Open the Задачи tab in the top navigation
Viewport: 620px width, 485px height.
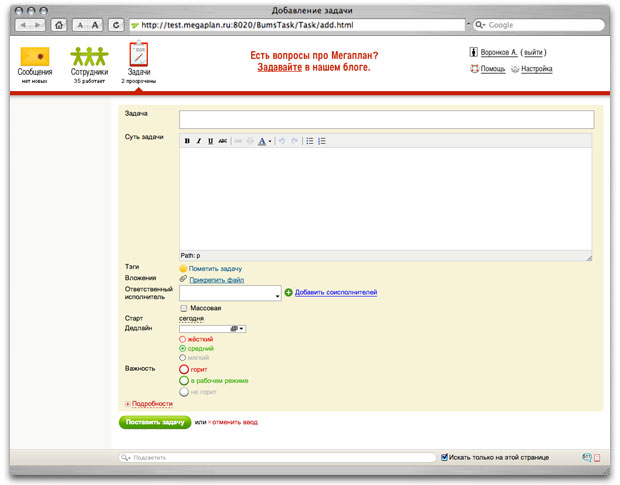[138, 60]
